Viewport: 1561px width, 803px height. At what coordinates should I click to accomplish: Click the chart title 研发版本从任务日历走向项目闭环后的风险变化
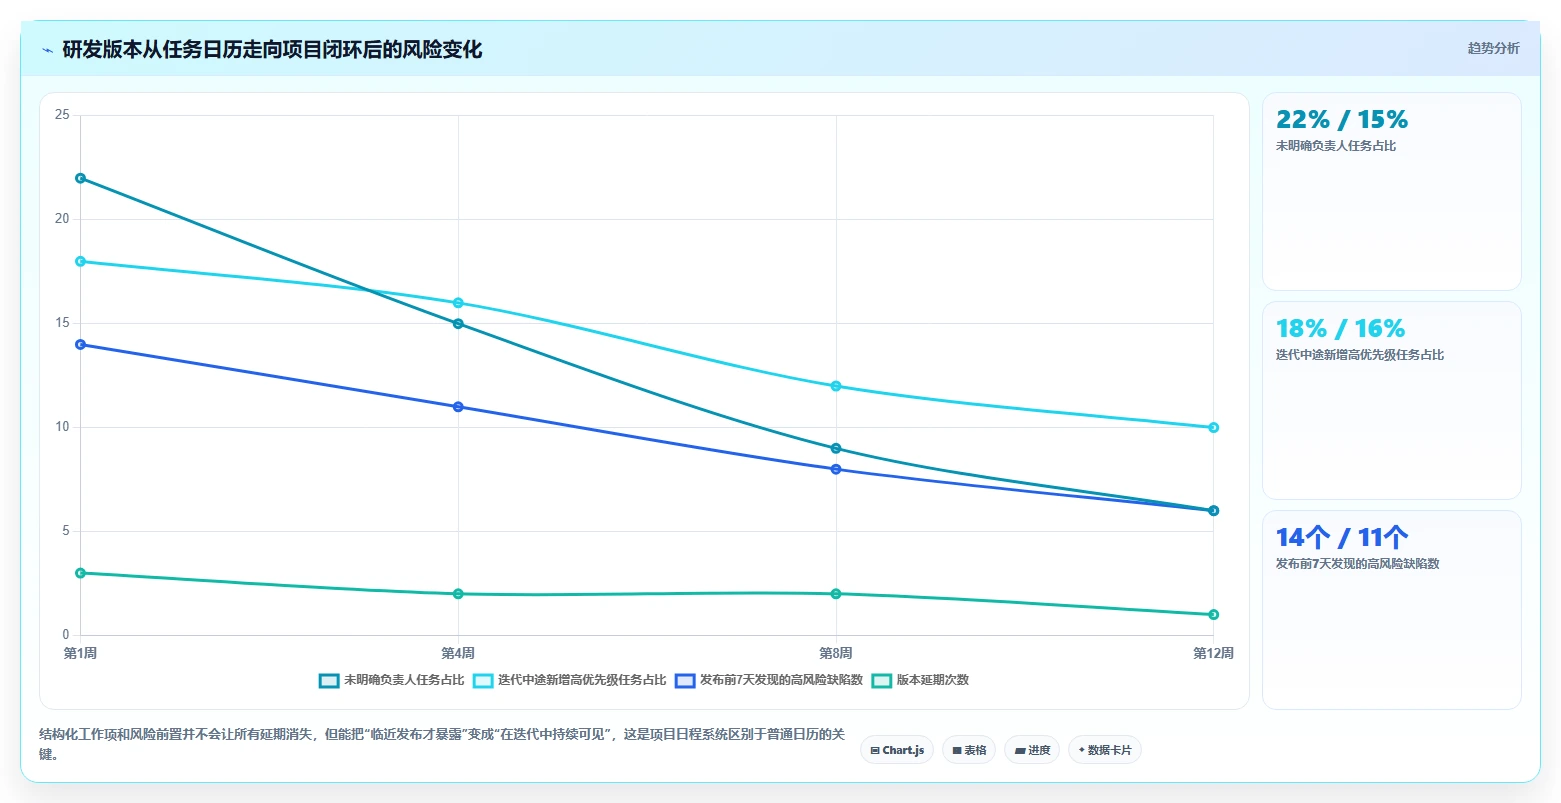point(272,50)
